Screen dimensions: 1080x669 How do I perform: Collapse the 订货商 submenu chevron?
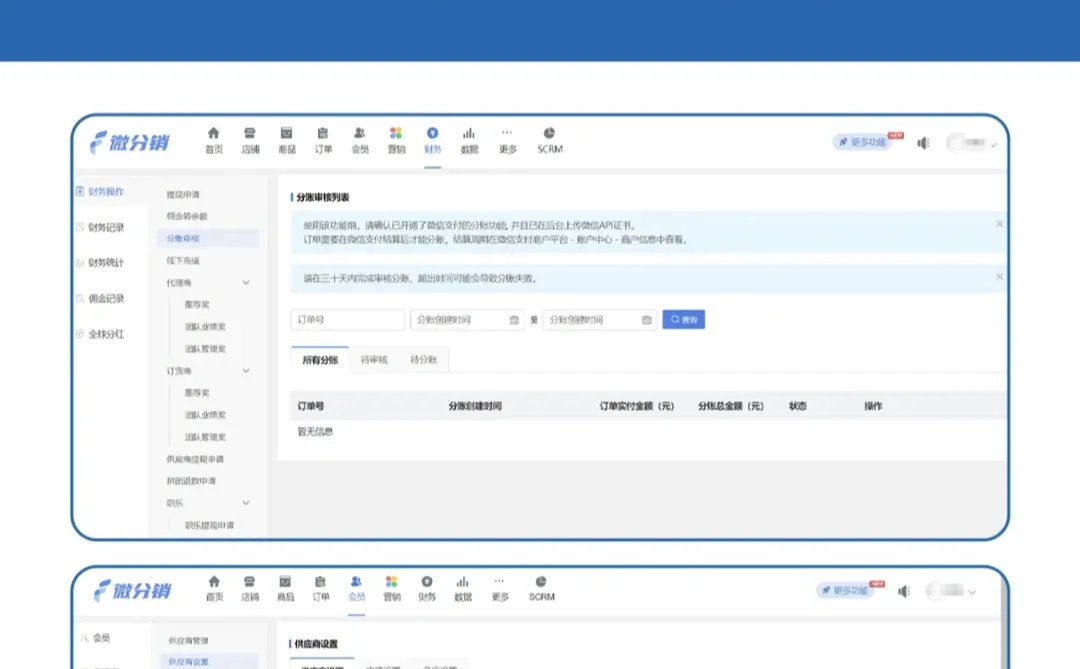[x=246, y=371]
